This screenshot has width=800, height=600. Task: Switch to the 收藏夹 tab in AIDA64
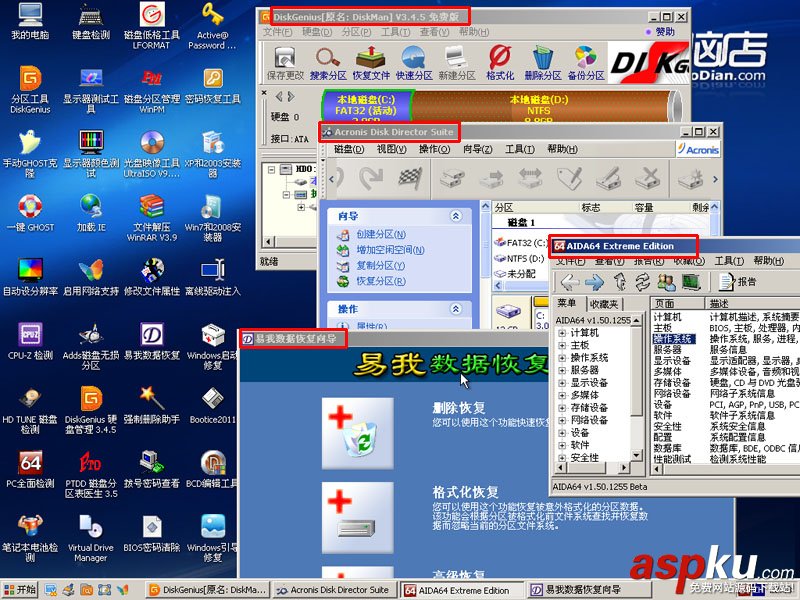605,303
